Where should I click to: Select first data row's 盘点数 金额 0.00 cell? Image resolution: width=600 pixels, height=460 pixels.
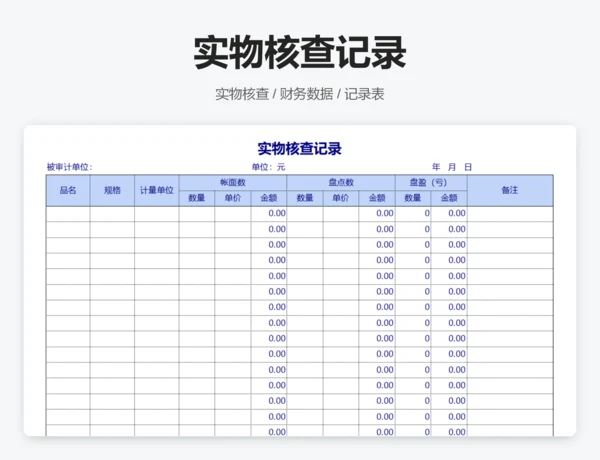pos(377,214)
